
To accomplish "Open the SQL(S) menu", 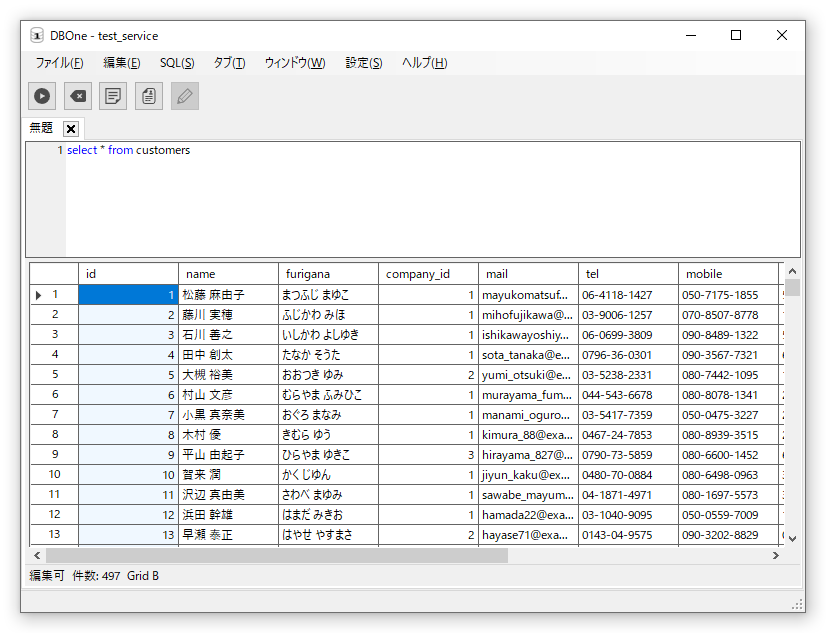I will [177, 63].
